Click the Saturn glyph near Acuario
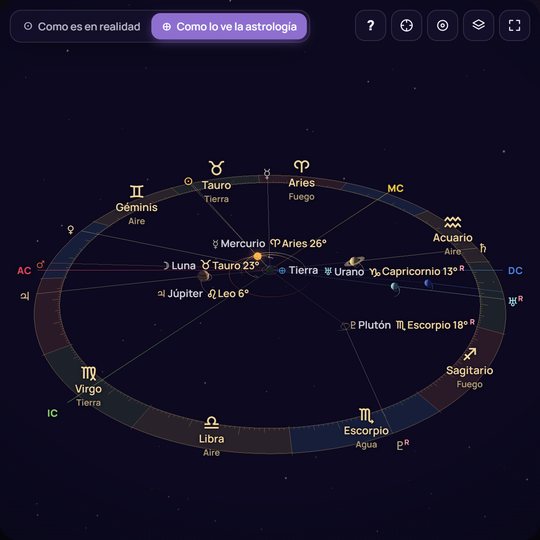540x540 pixels. click(483, 248)
